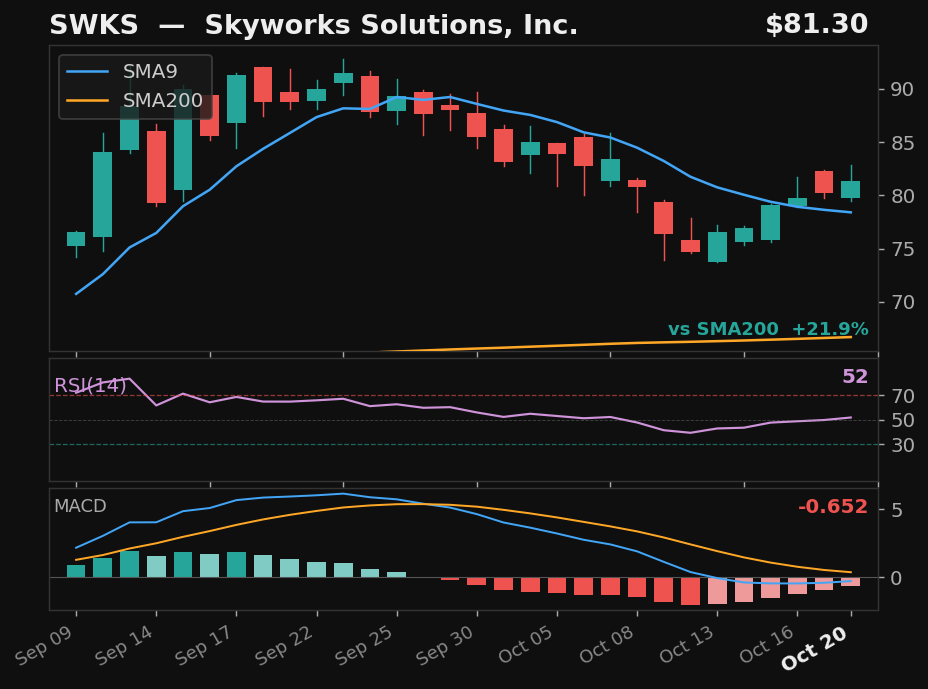Click the 85 price axis label

[902, 143]
